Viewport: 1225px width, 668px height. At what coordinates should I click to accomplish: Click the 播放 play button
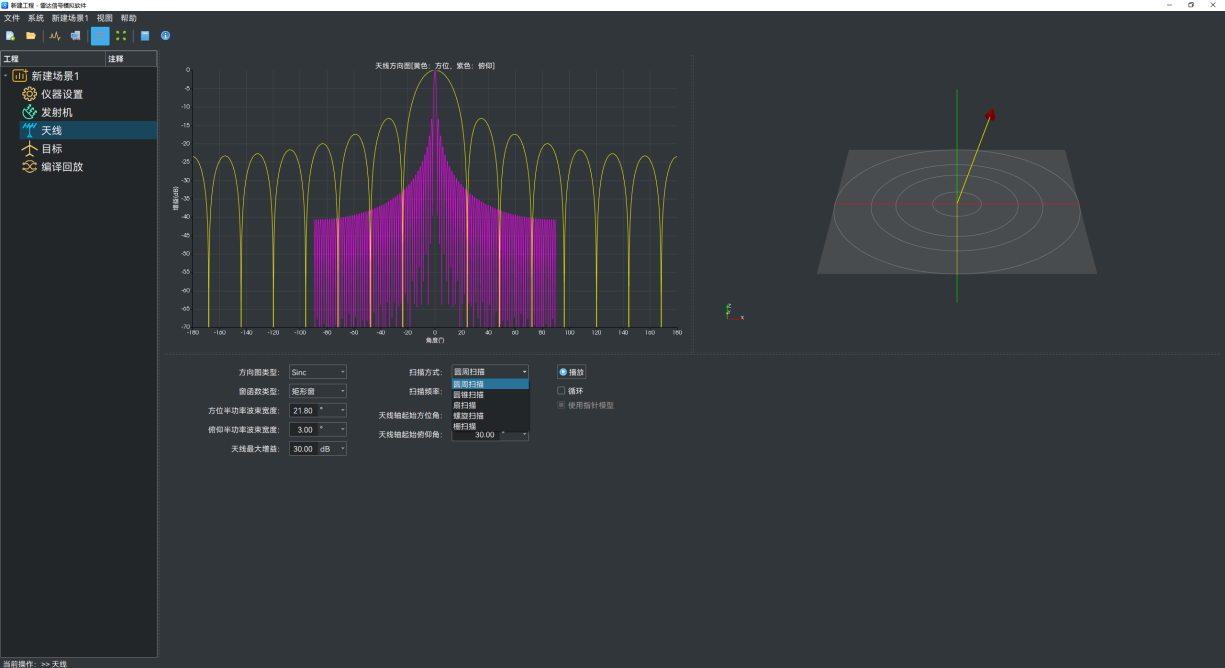(571, 372)
